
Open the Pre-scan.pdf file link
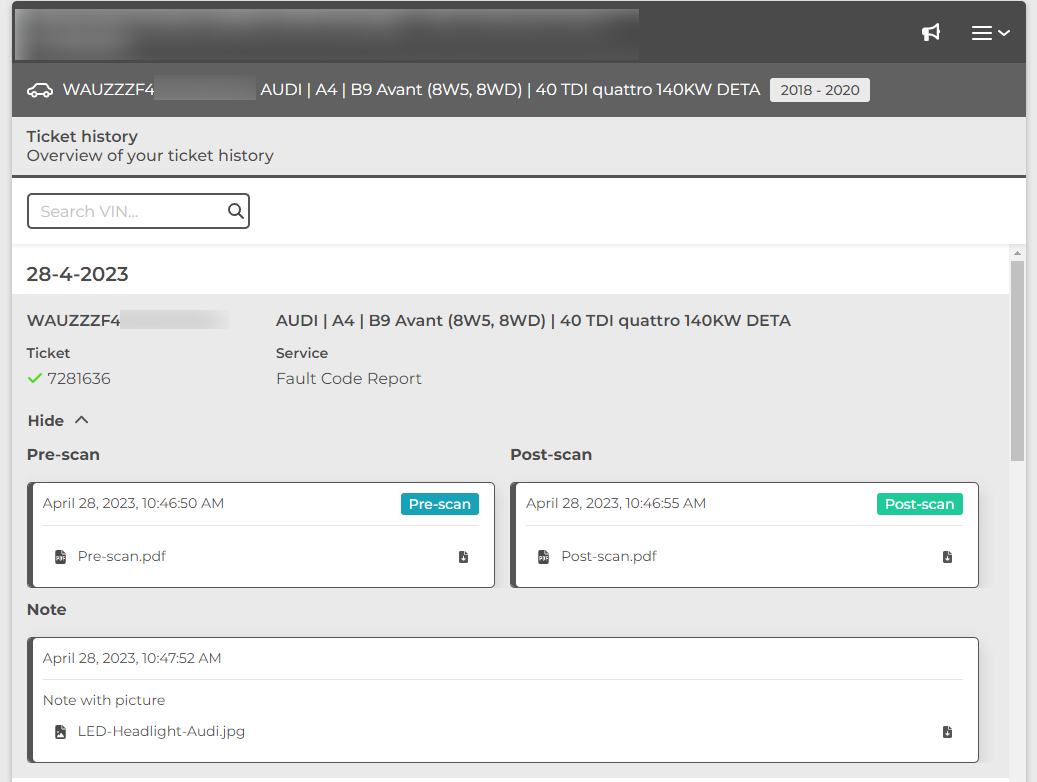(120, 556)
